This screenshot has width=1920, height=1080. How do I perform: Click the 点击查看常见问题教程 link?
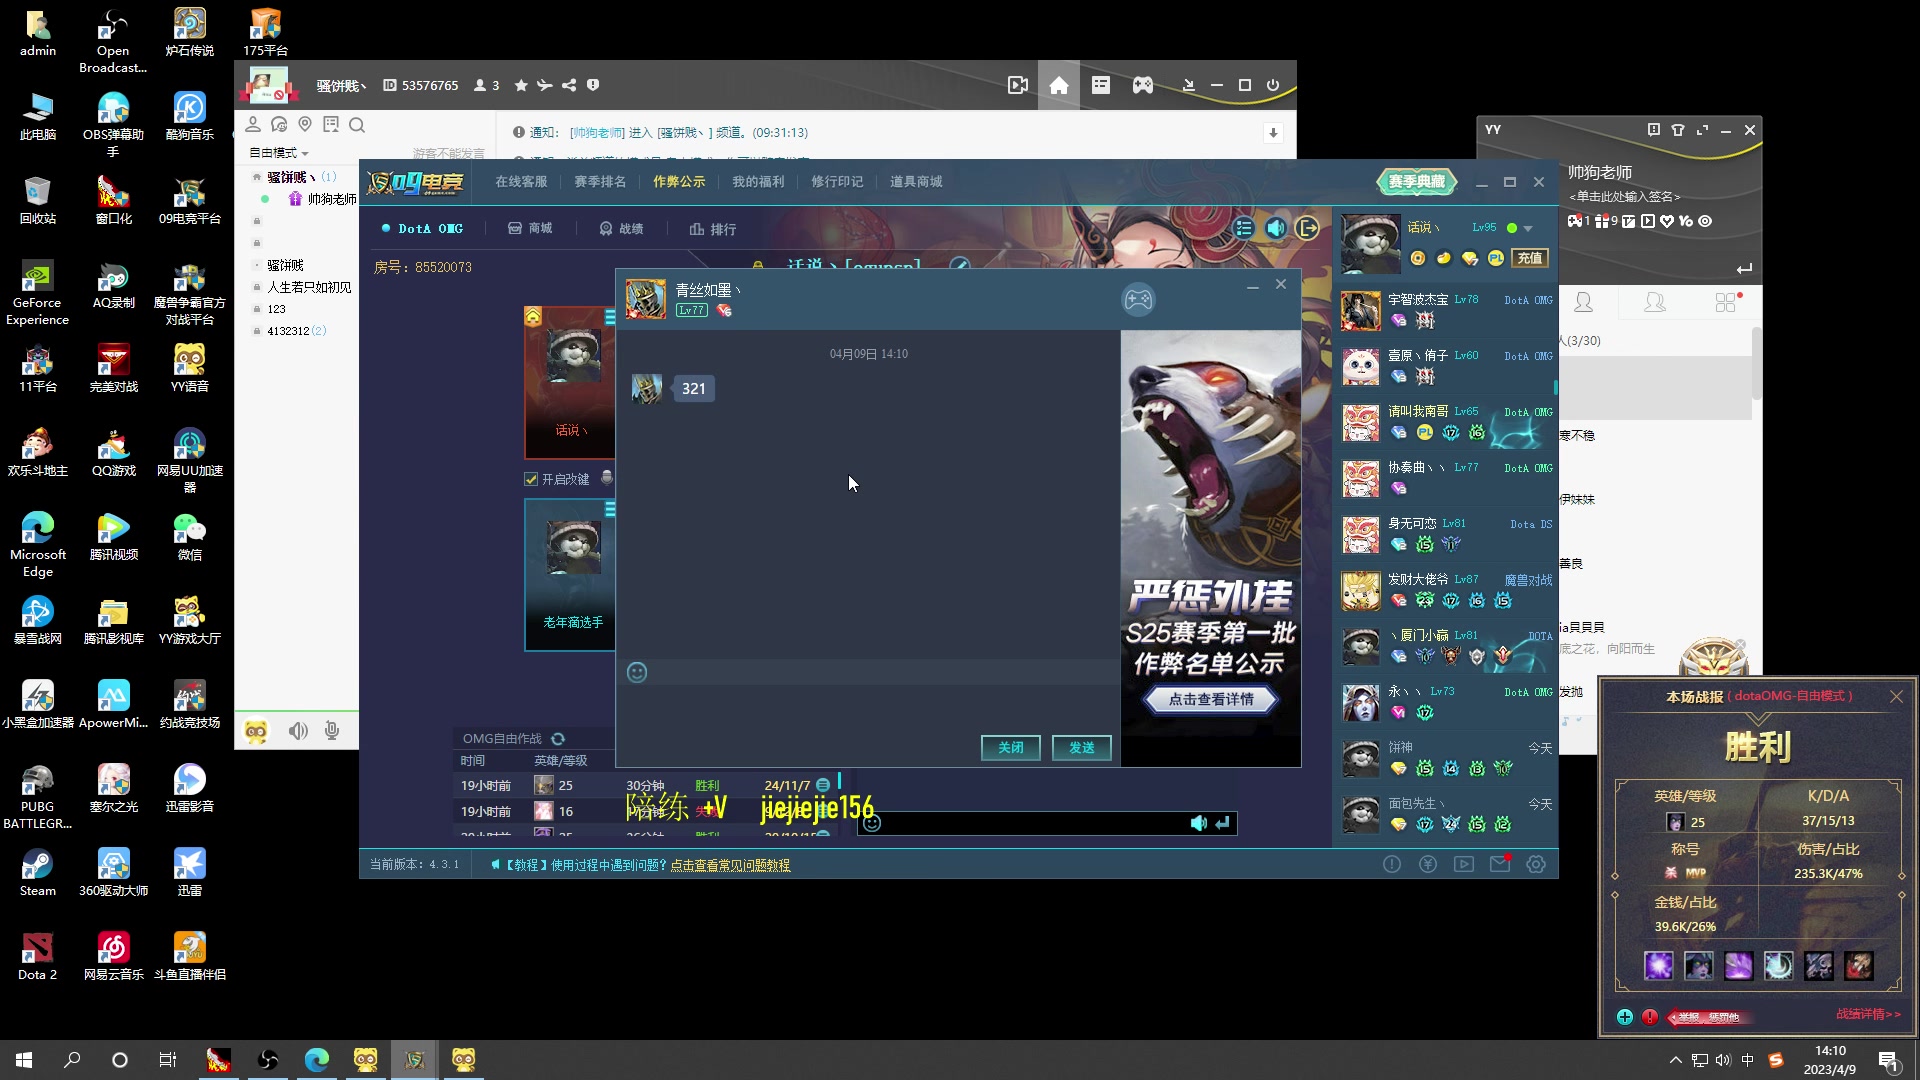pos(730,865)
